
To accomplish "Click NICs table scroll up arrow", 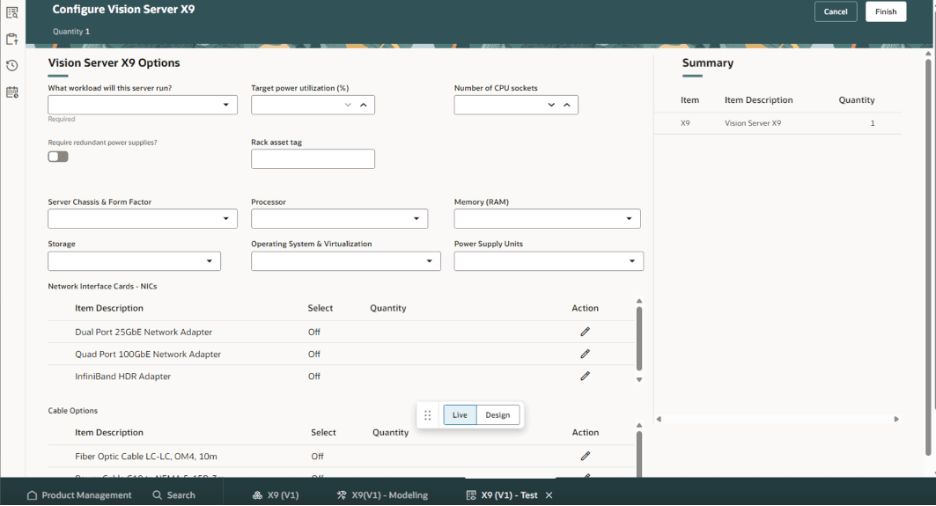I will [639, 301].
